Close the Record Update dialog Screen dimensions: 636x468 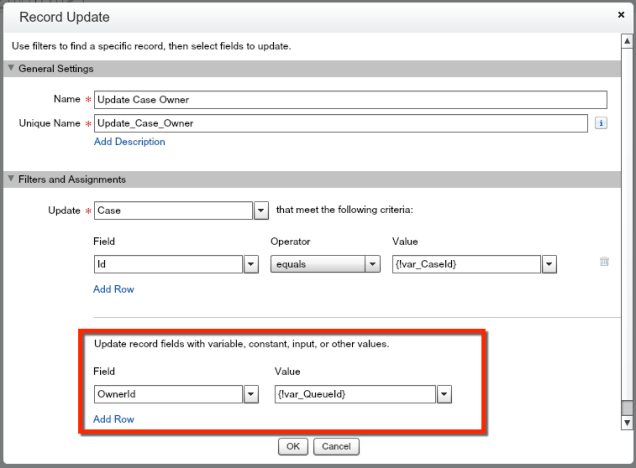[621, 16]
